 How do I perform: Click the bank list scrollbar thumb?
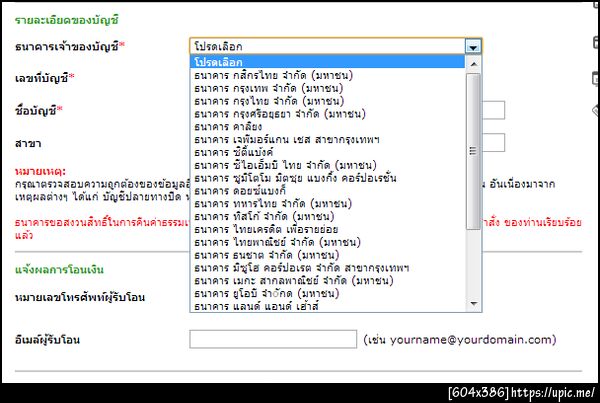473,152
